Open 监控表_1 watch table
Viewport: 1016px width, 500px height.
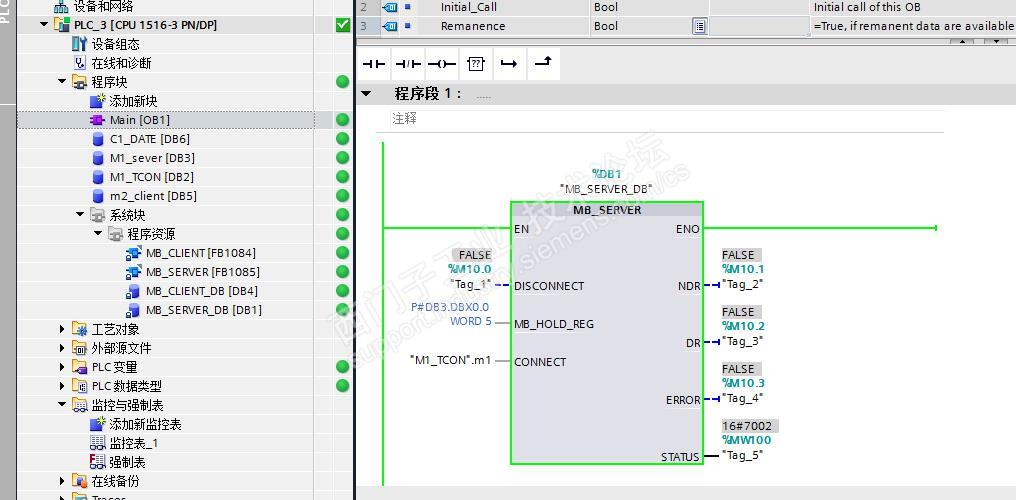(133, 444)
